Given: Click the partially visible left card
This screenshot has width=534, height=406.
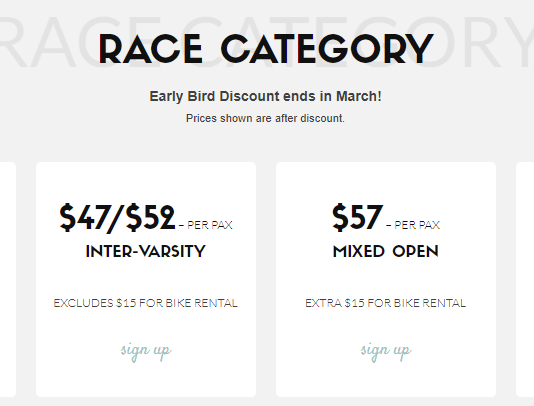Looking at the screenshot, I should pyautogui.click(x=8, y=279).
